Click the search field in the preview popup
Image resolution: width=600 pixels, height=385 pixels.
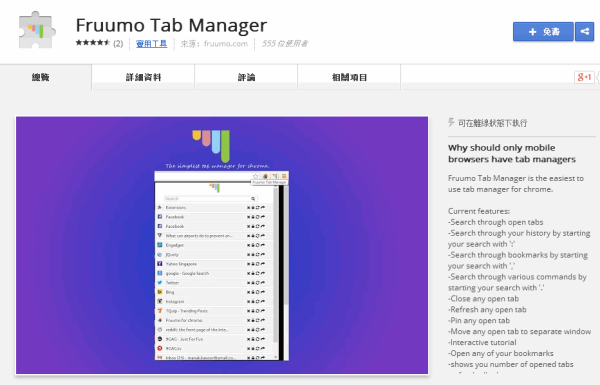(x=207, y=199)
